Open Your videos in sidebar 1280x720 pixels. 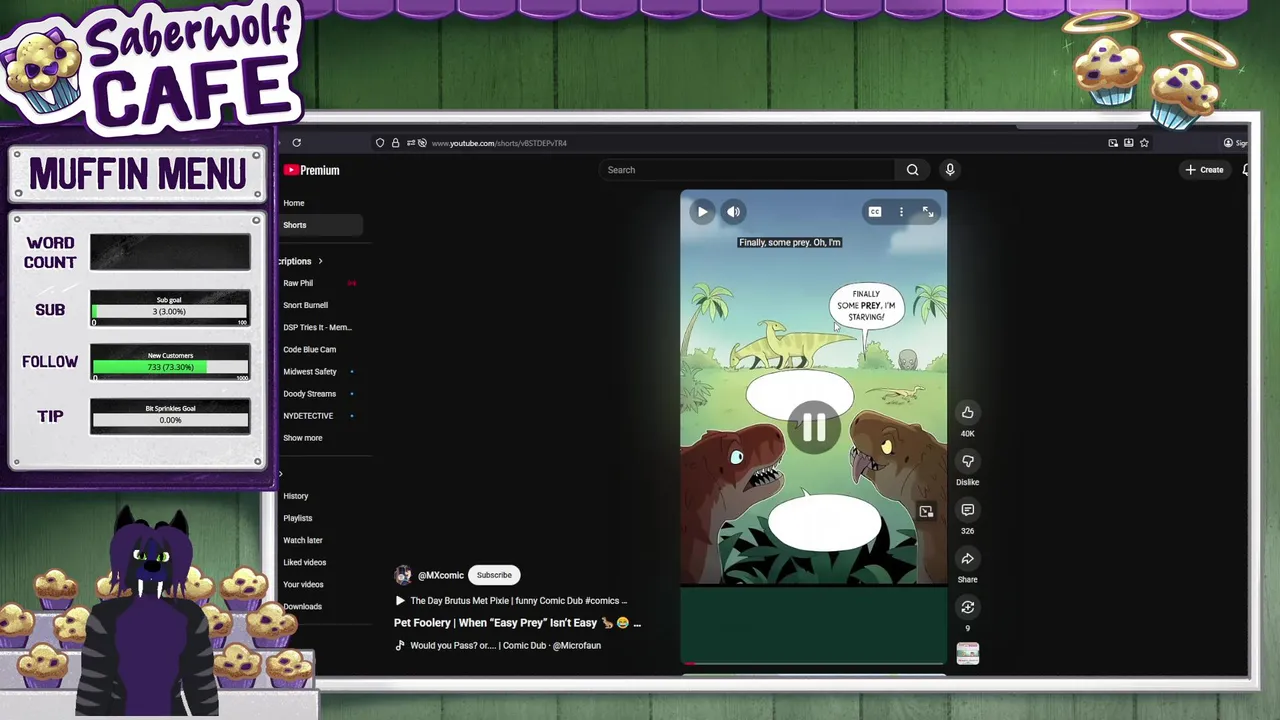(x=303, y=584)
